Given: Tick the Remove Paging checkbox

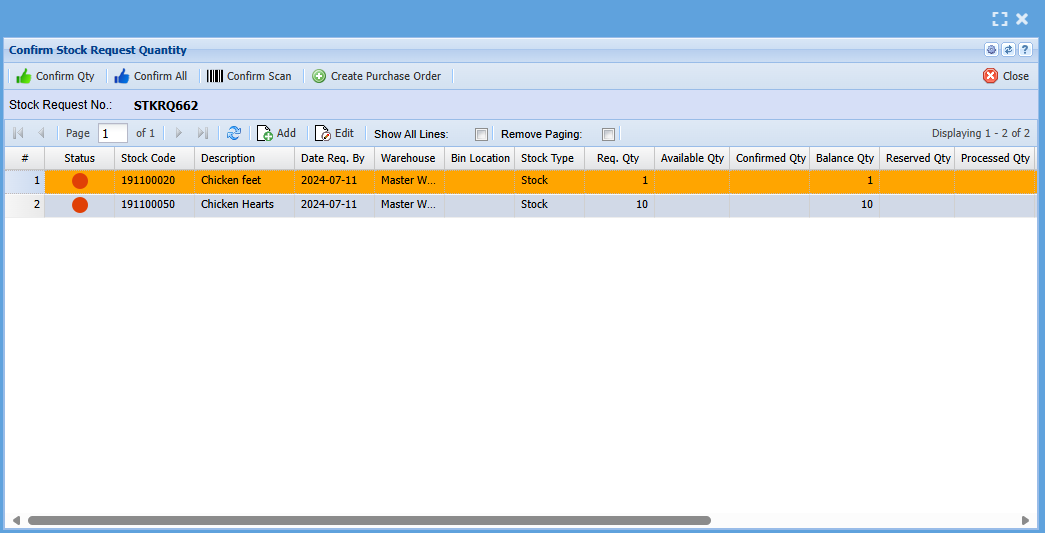Looking at the screenshot, I should (x=608, y=134).
